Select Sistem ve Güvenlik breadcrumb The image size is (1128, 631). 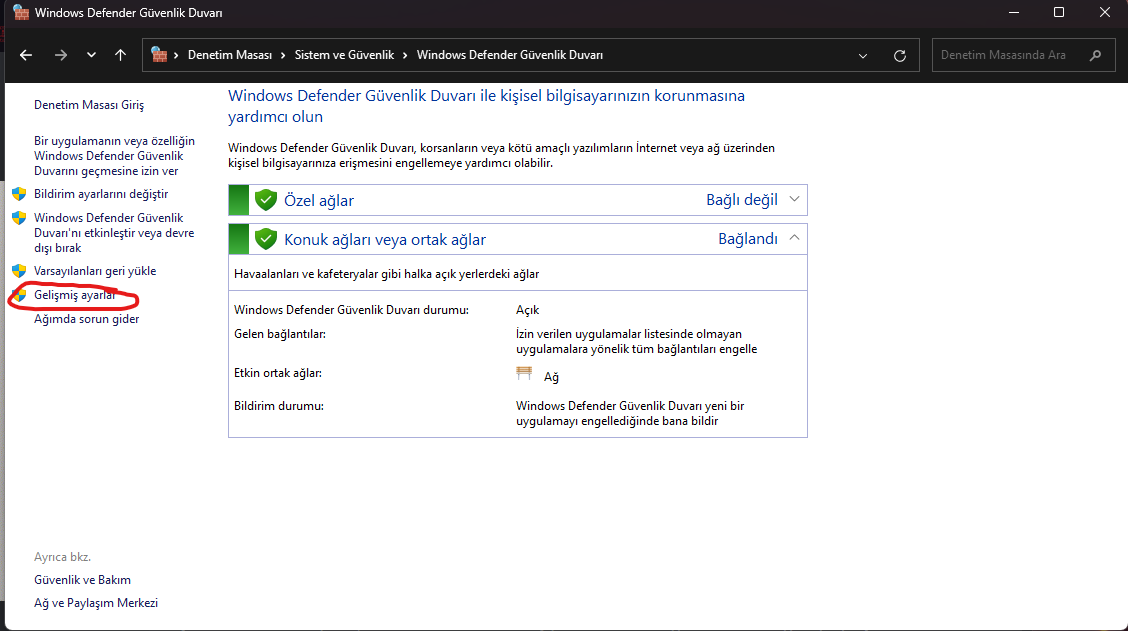pos(344,55)
